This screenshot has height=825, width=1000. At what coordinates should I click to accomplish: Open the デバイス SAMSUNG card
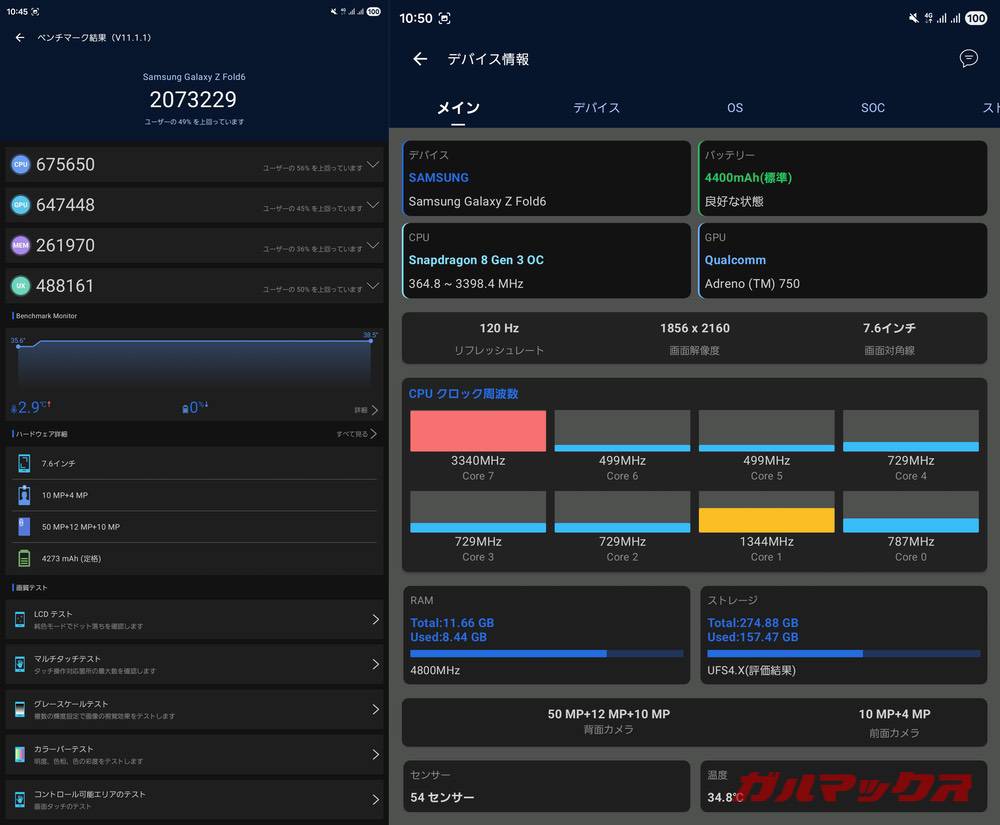[x=547, y=178]
